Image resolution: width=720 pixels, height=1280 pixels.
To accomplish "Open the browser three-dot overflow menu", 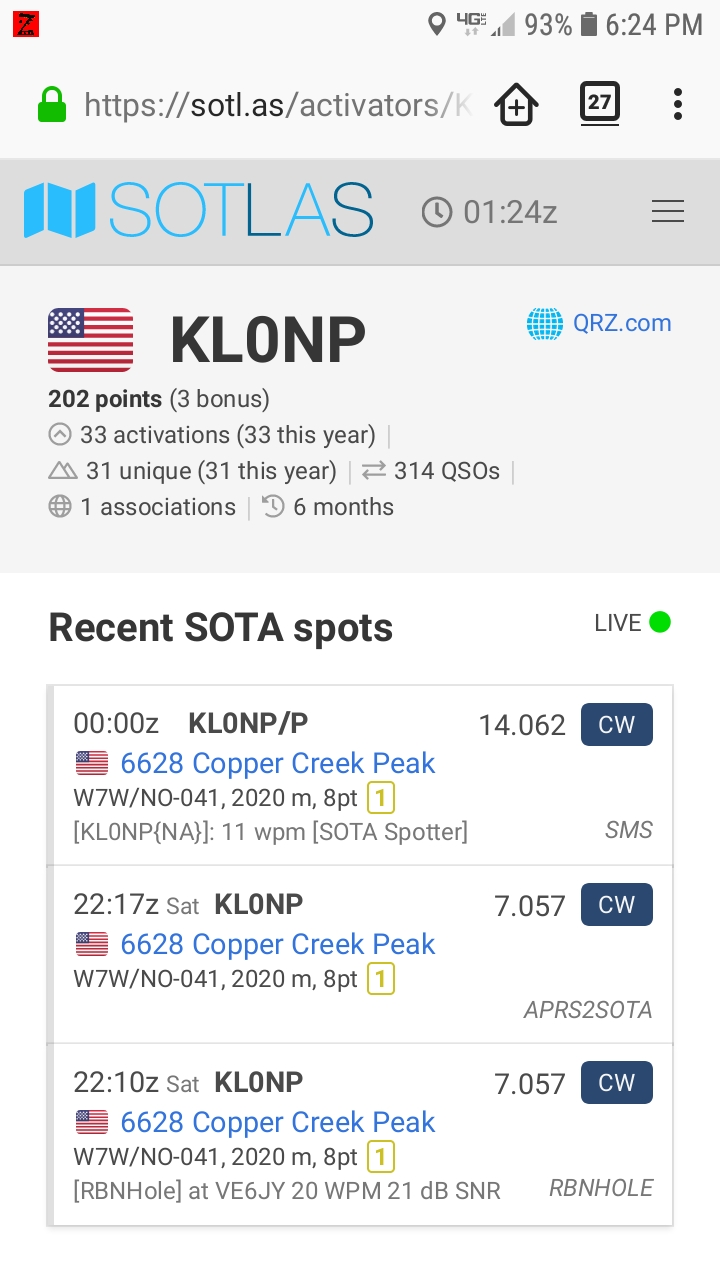I will [677, 104].
